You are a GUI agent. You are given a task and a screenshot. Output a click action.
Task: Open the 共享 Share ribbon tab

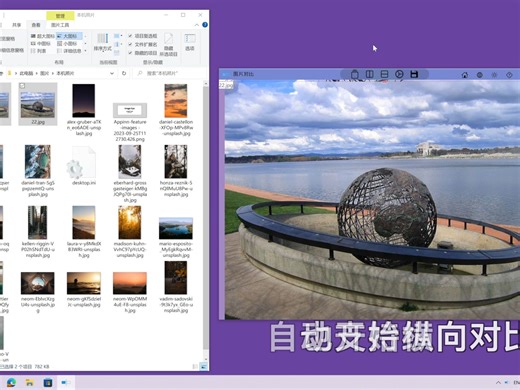pos(16,25)
